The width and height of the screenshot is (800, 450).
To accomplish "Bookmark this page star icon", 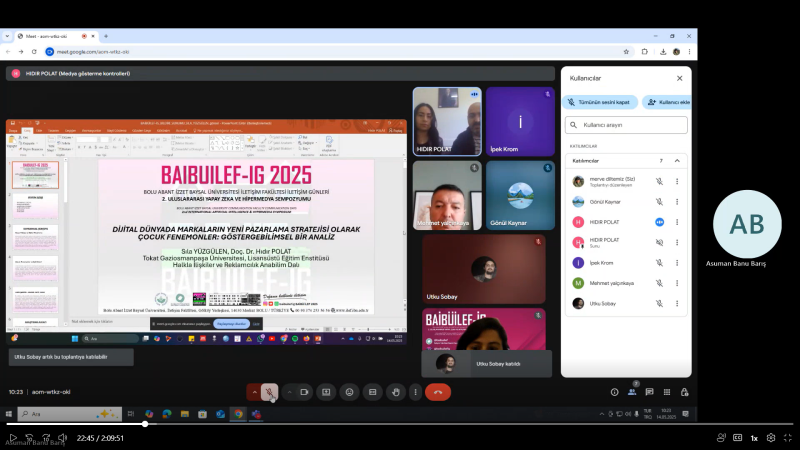I will [626, 52].
